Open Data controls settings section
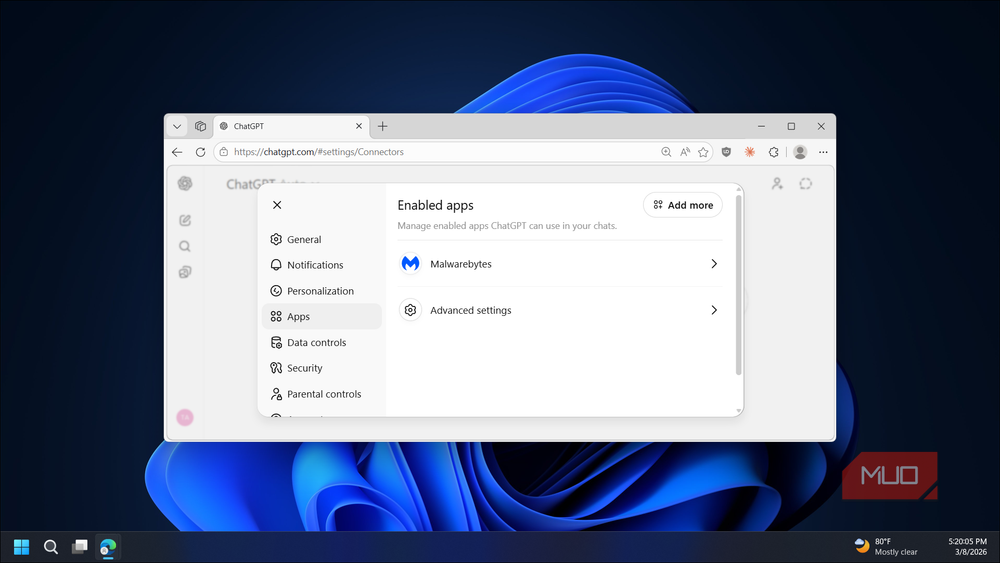Viewport: 1000px width, 563px height. point(321,342)
